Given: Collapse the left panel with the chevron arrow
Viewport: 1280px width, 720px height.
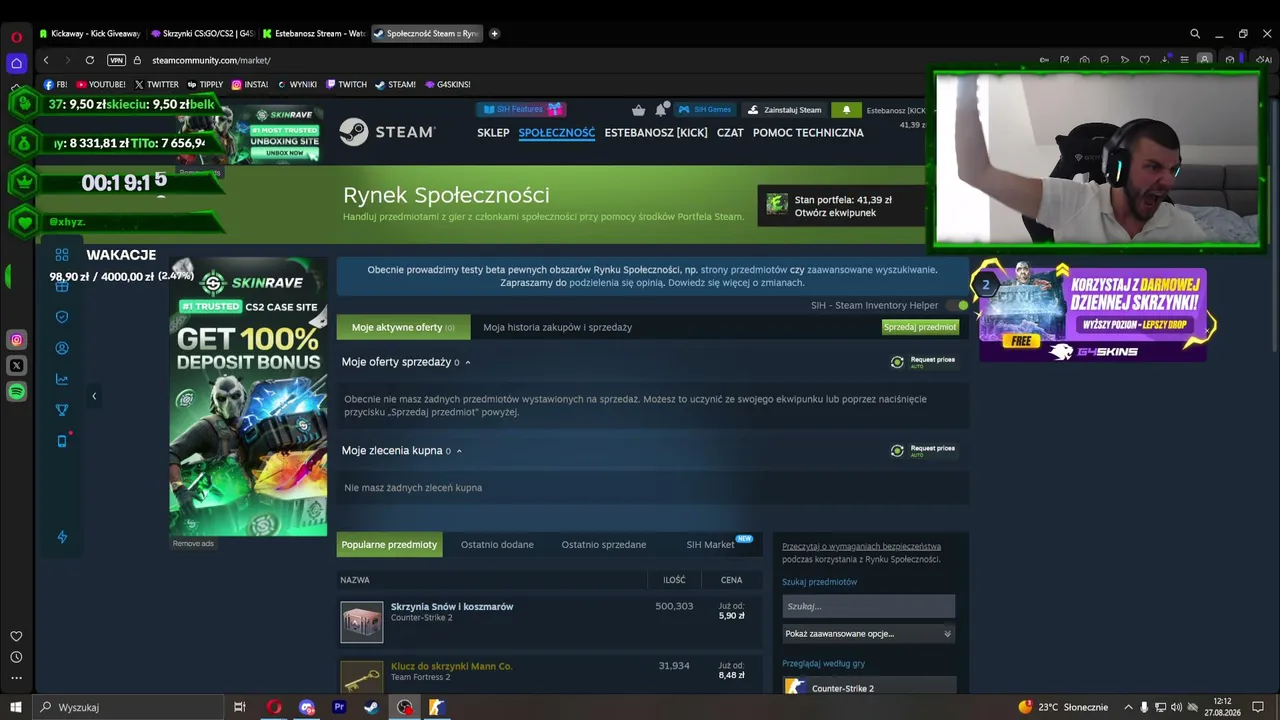Looking at the screenshot, I should 94,396.
